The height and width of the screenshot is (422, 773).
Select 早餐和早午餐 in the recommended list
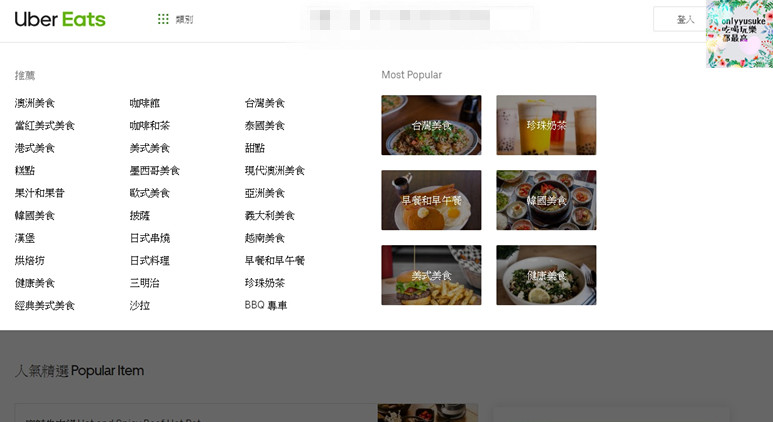(275, 260)
